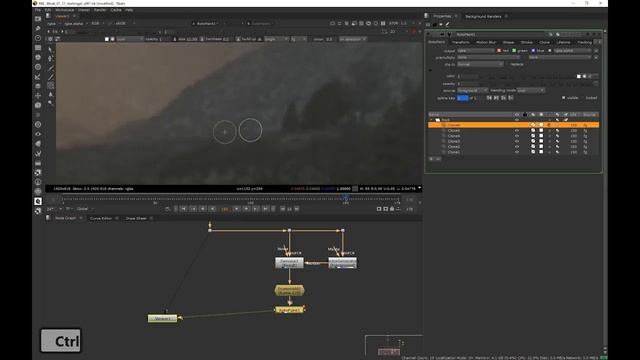Click the play backward button
Image resolution: width=640 pixels, height=360 pixels.
212,209
